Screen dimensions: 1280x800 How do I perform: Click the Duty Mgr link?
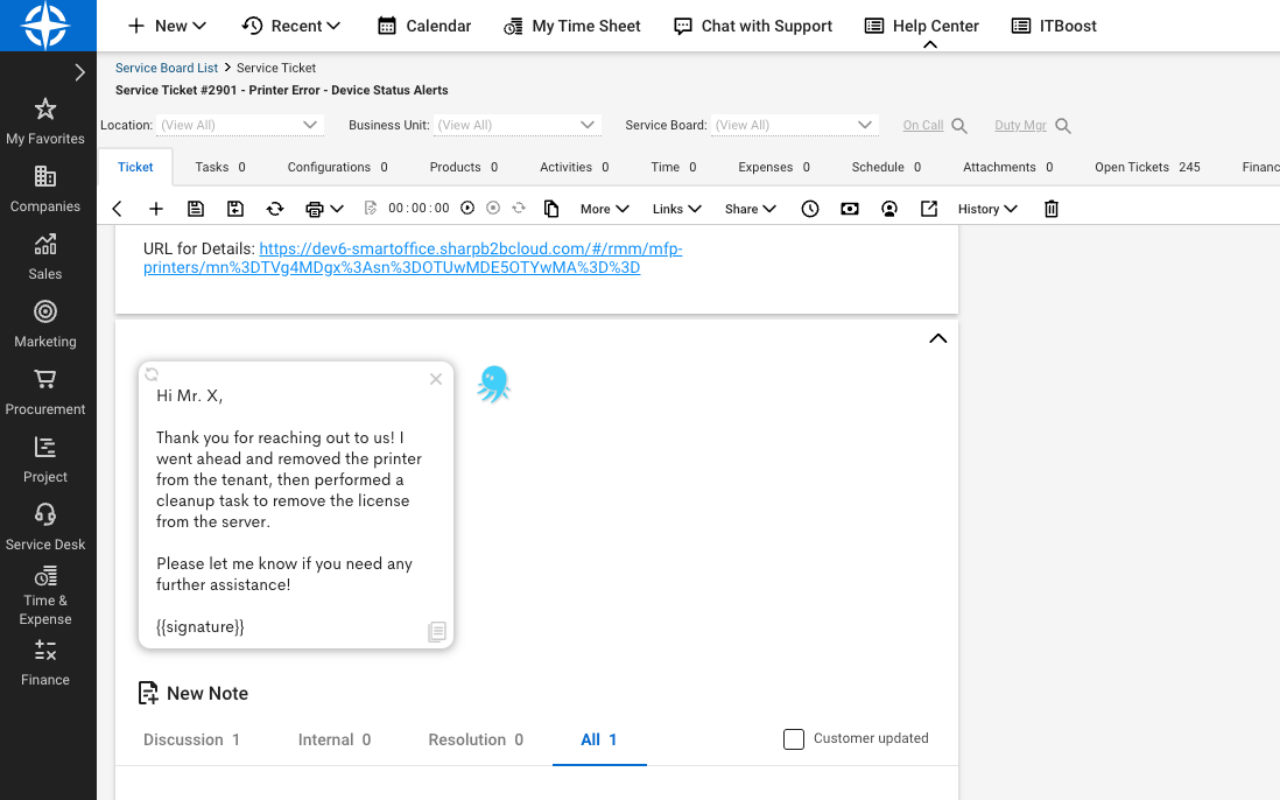tap(1020, 125)
